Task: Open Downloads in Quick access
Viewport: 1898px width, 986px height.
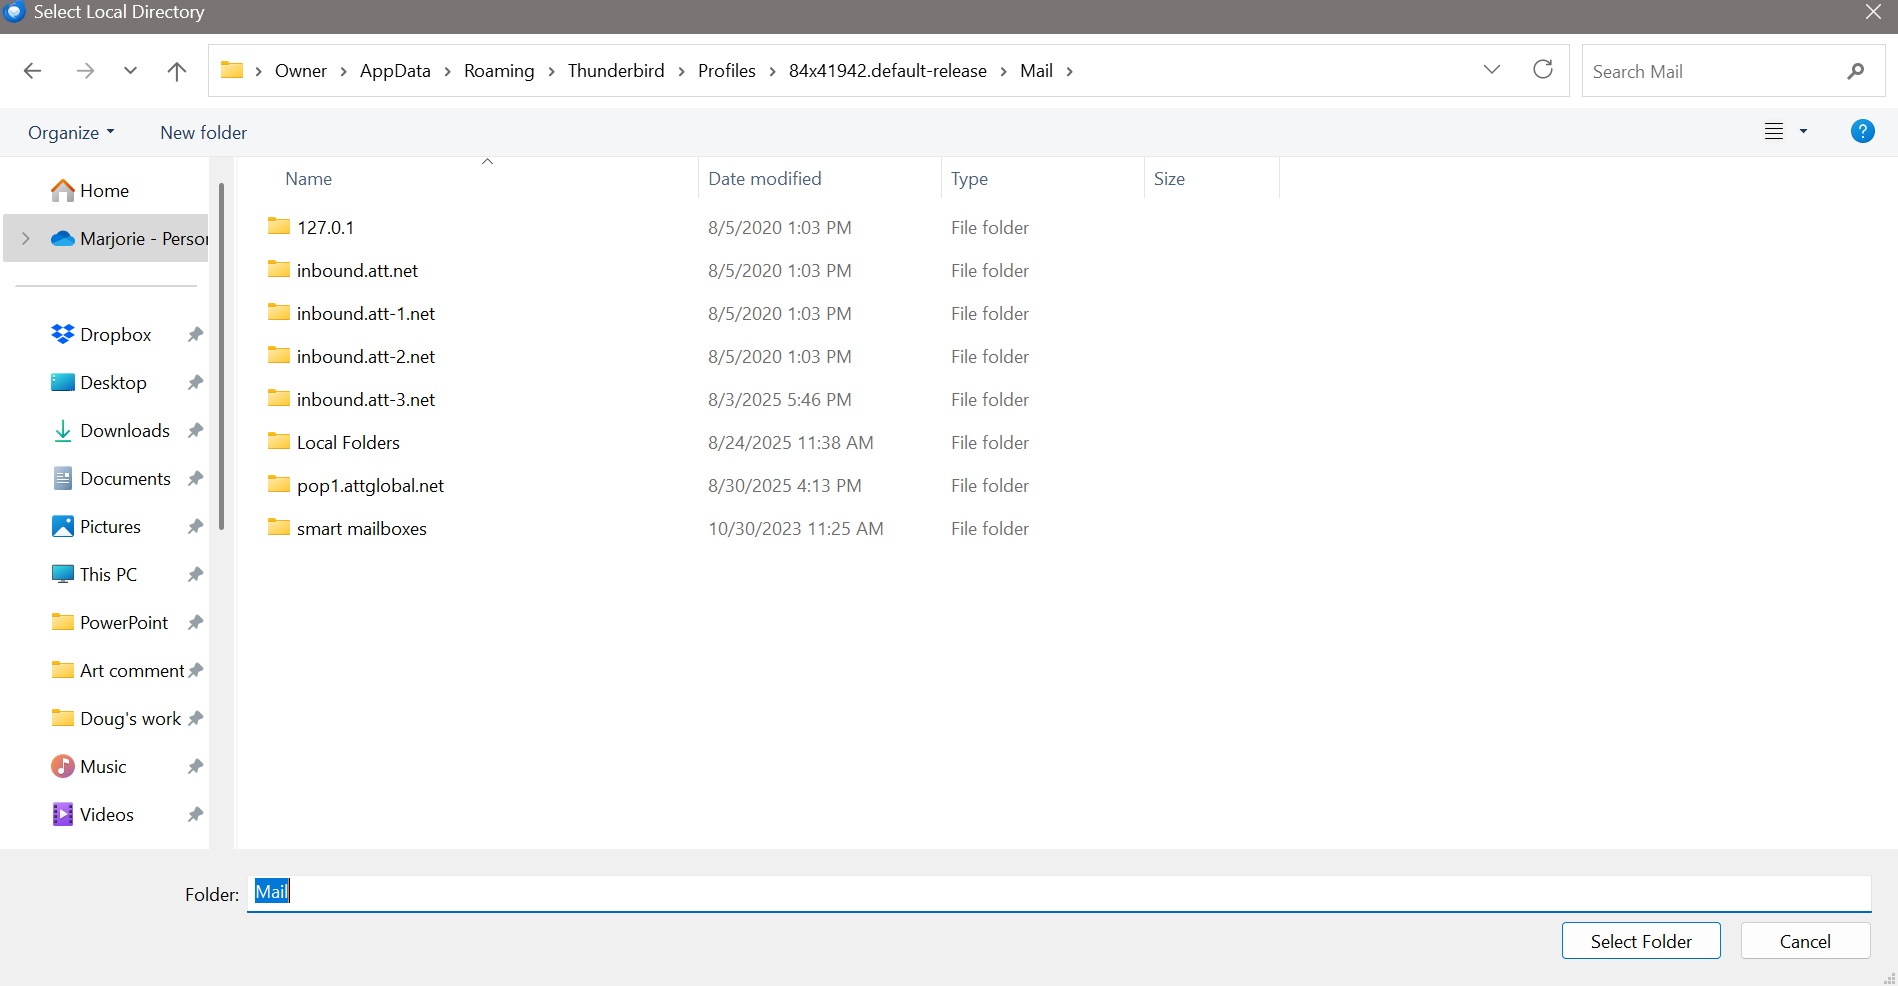Action: pos(125,430)
